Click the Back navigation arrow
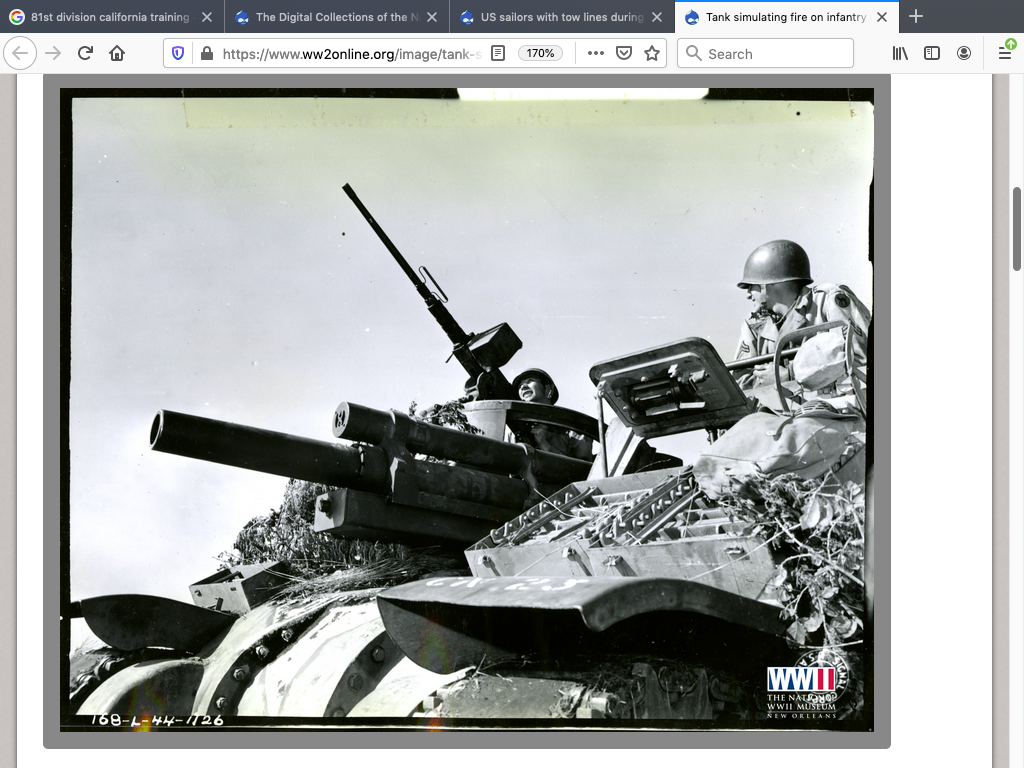 [21, 53]
